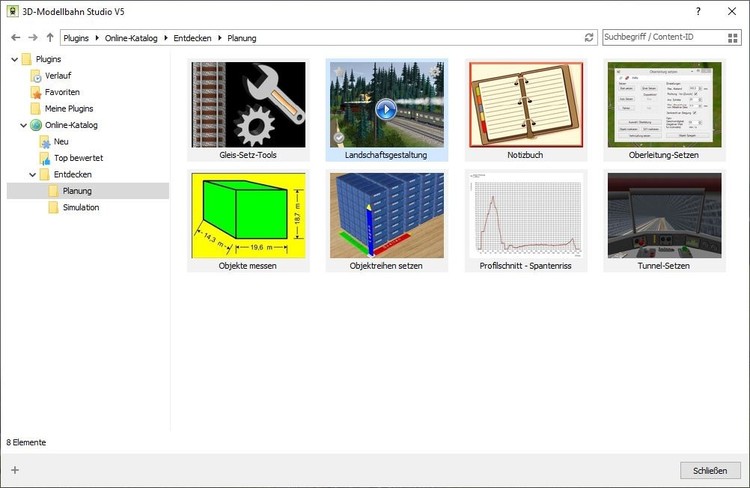Click the 8 Elemente status text
This screenshot has width=750, height=488.
click(26, 443)
